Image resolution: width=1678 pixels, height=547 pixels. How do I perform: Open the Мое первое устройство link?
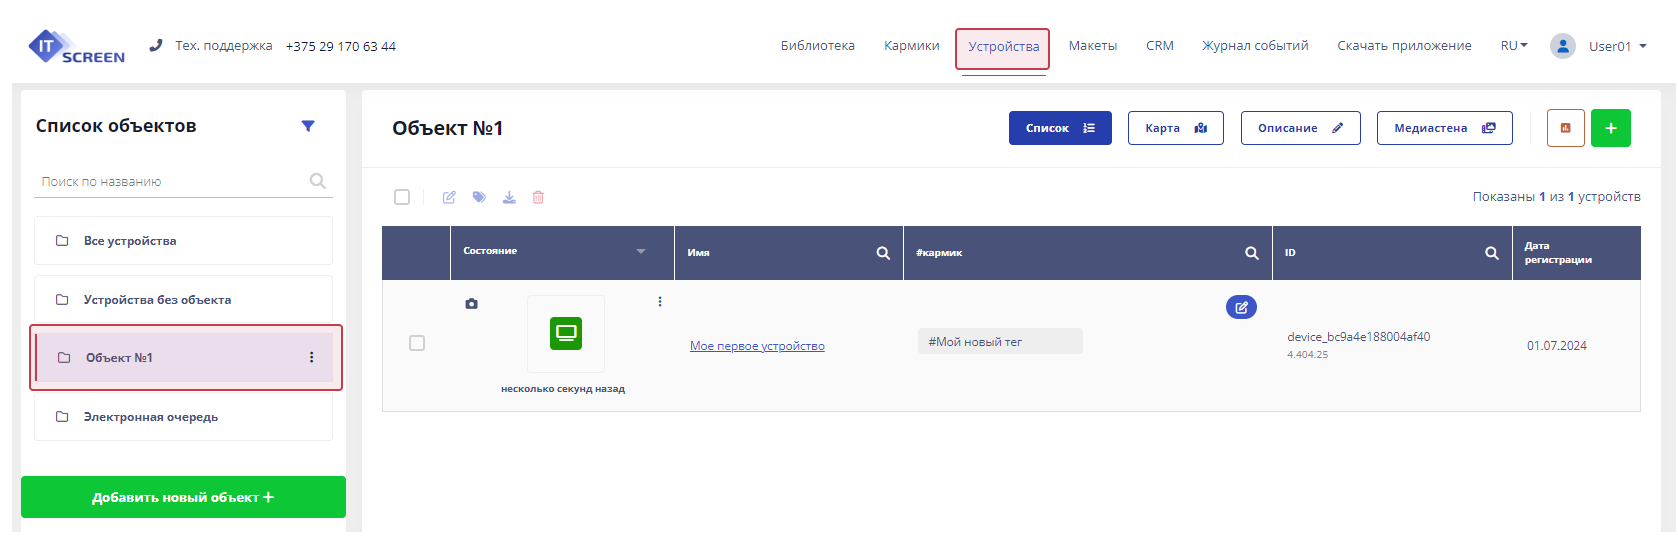[757, 346]
